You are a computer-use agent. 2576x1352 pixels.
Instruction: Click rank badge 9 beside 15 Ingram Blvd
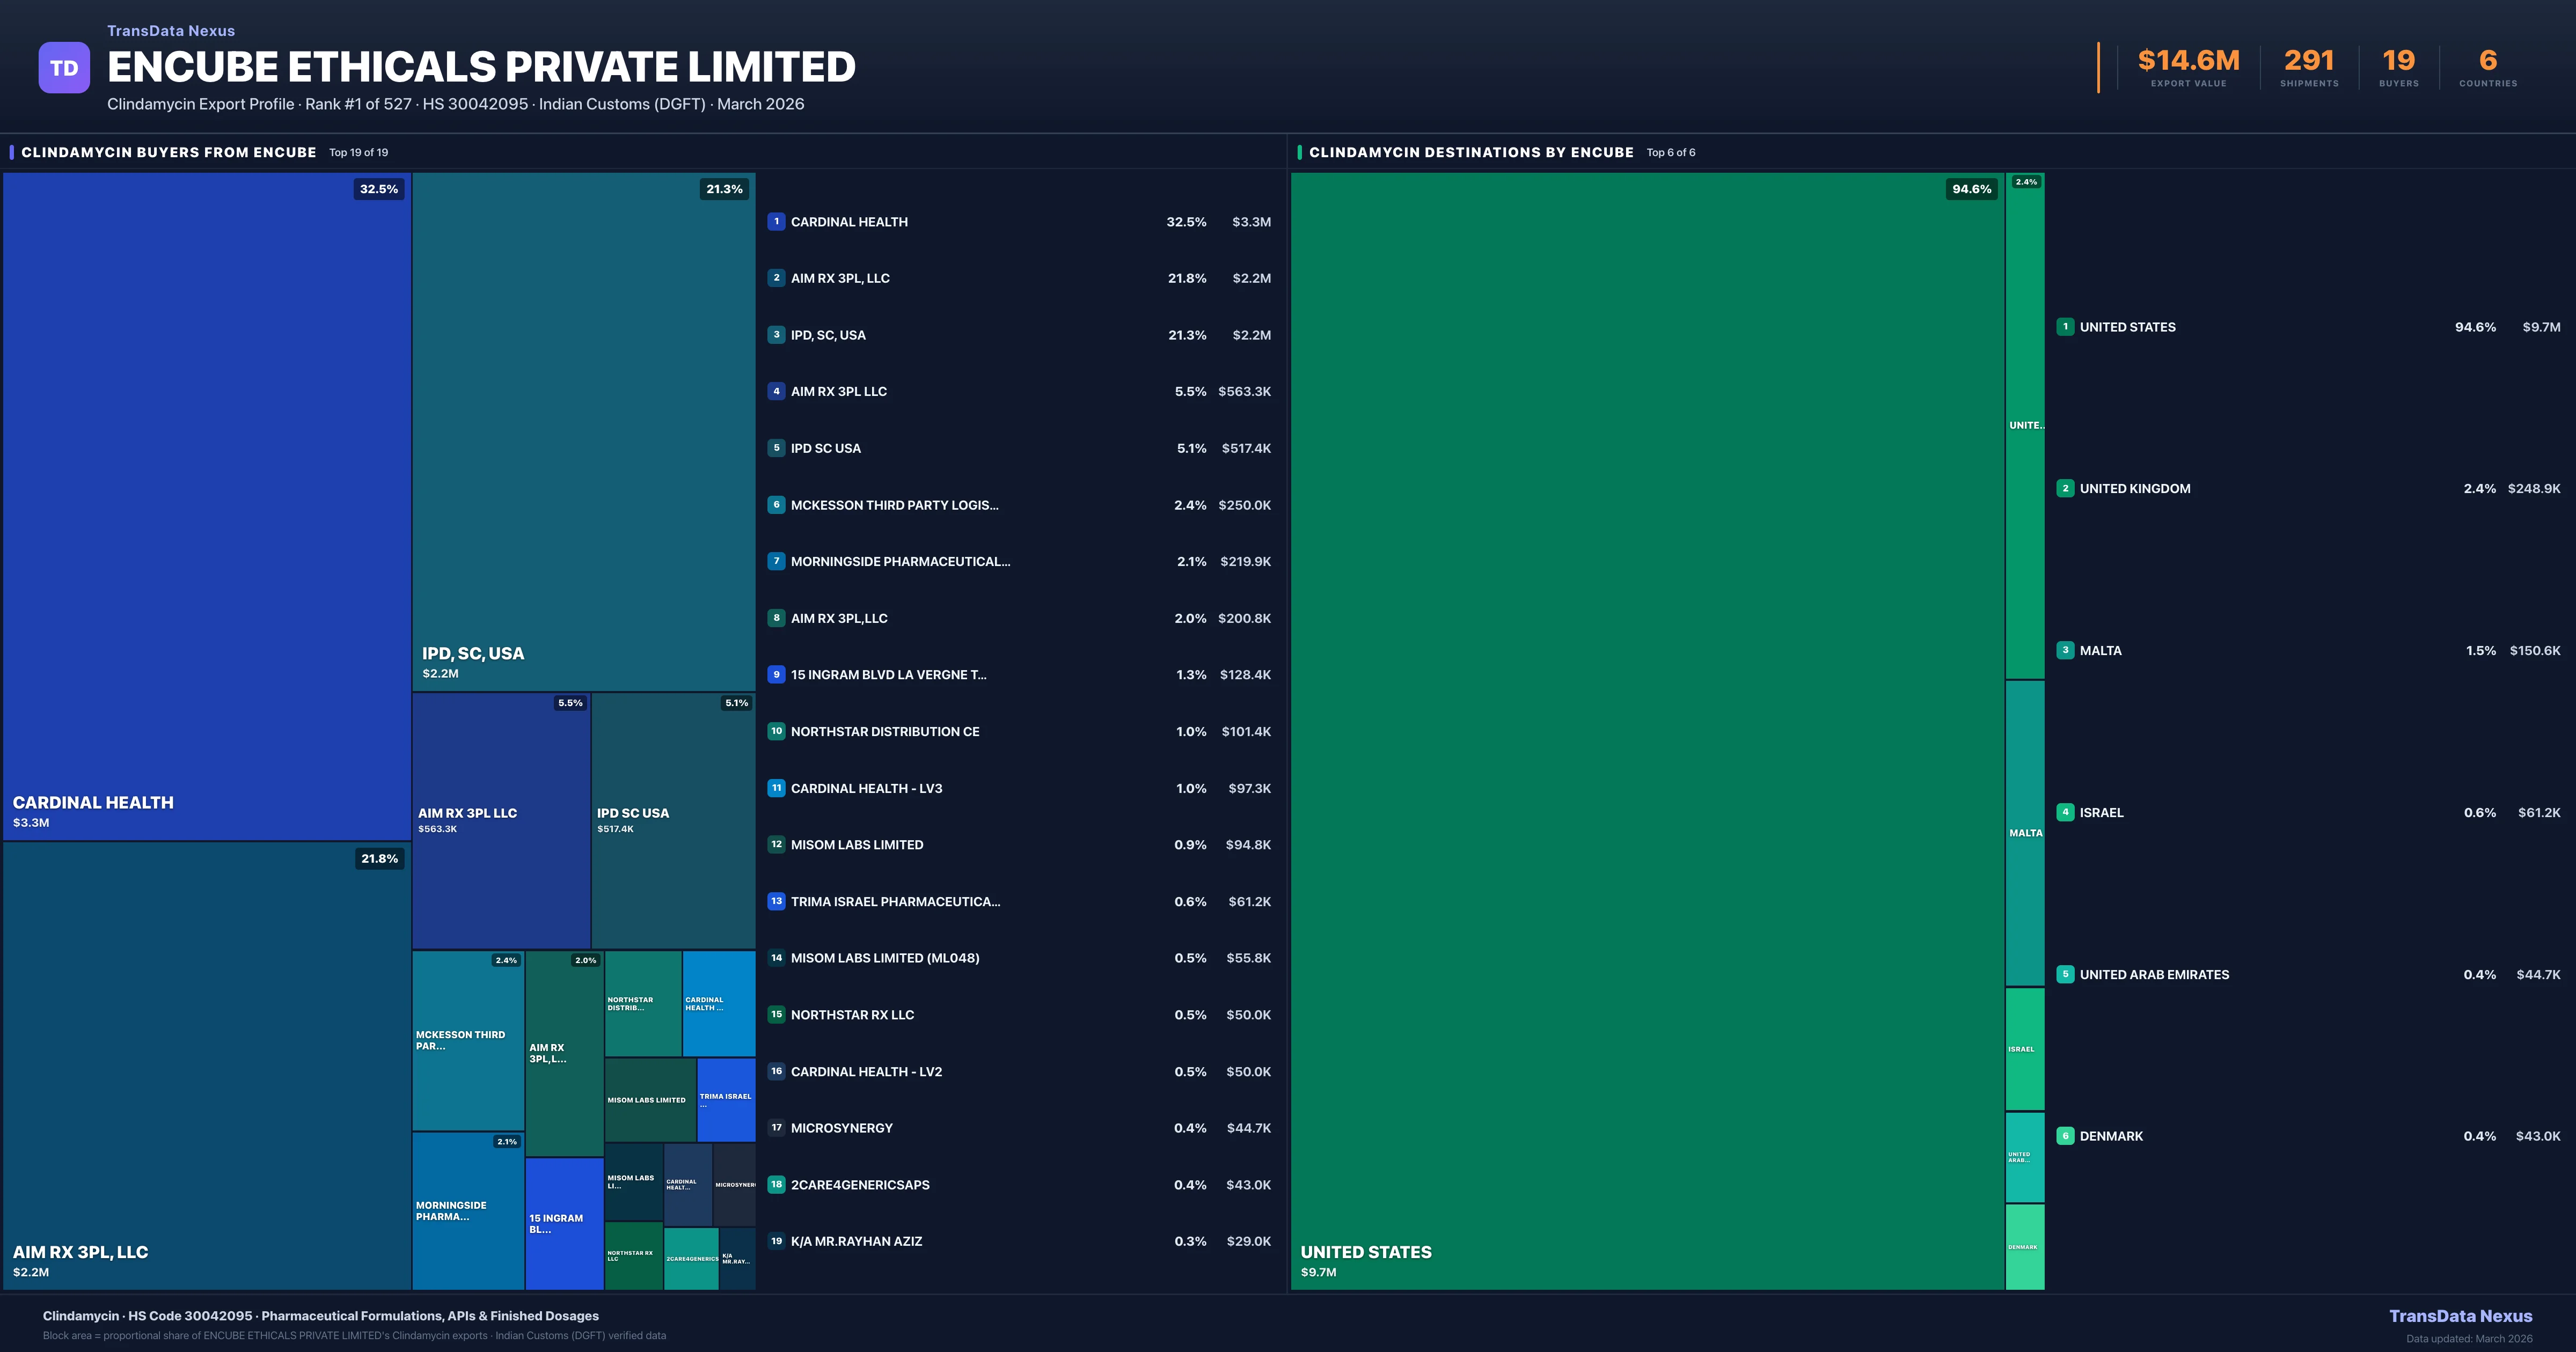point(776,675)
